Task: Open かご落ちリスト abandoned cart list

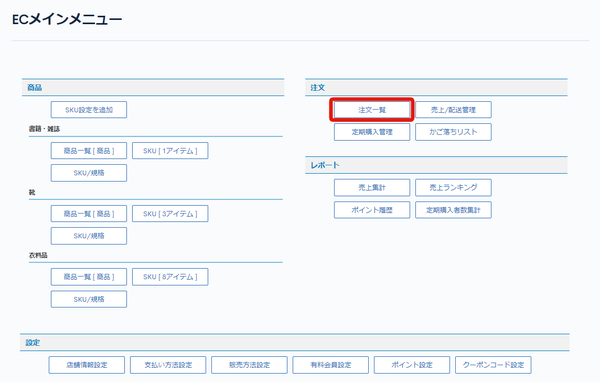Action: (x=453, y=132)
